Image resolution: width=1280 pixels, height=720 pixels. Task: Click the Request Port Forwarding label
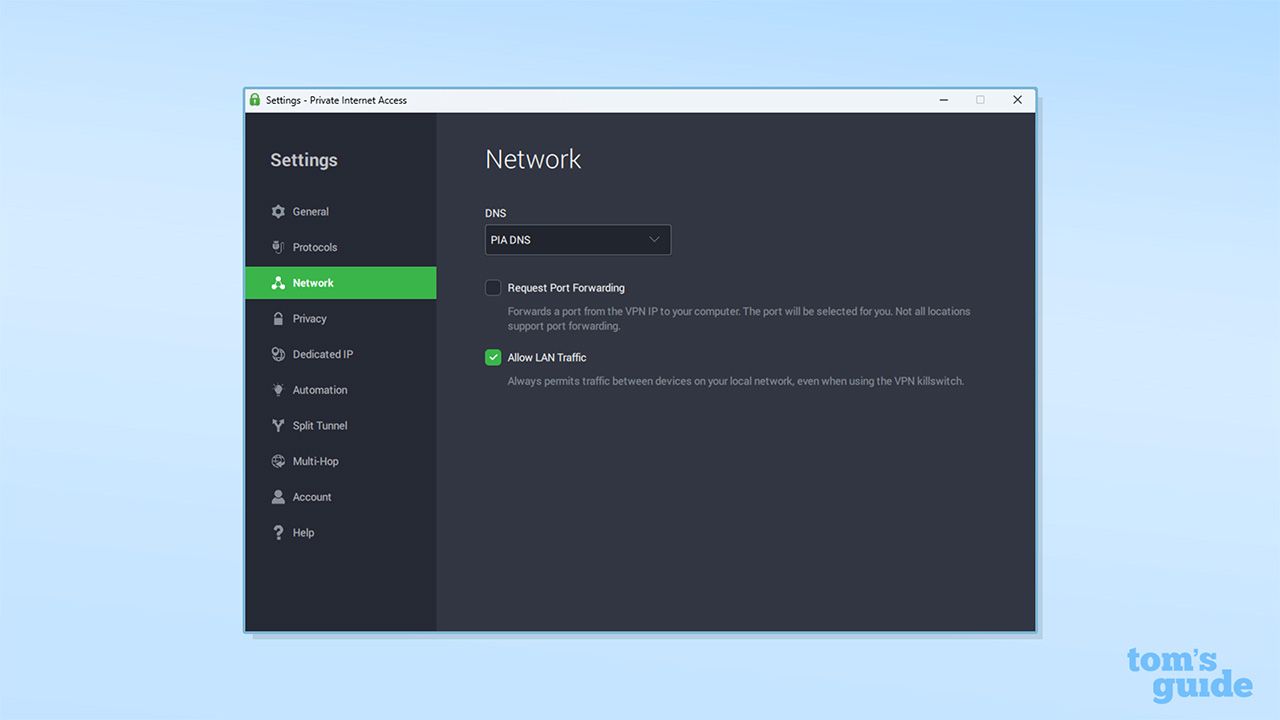point(566,288)
